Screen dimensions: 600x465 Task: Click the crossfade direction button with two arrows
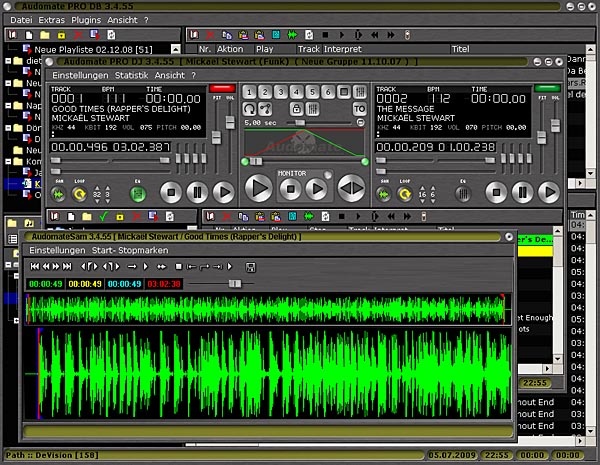tap(352, 188)
